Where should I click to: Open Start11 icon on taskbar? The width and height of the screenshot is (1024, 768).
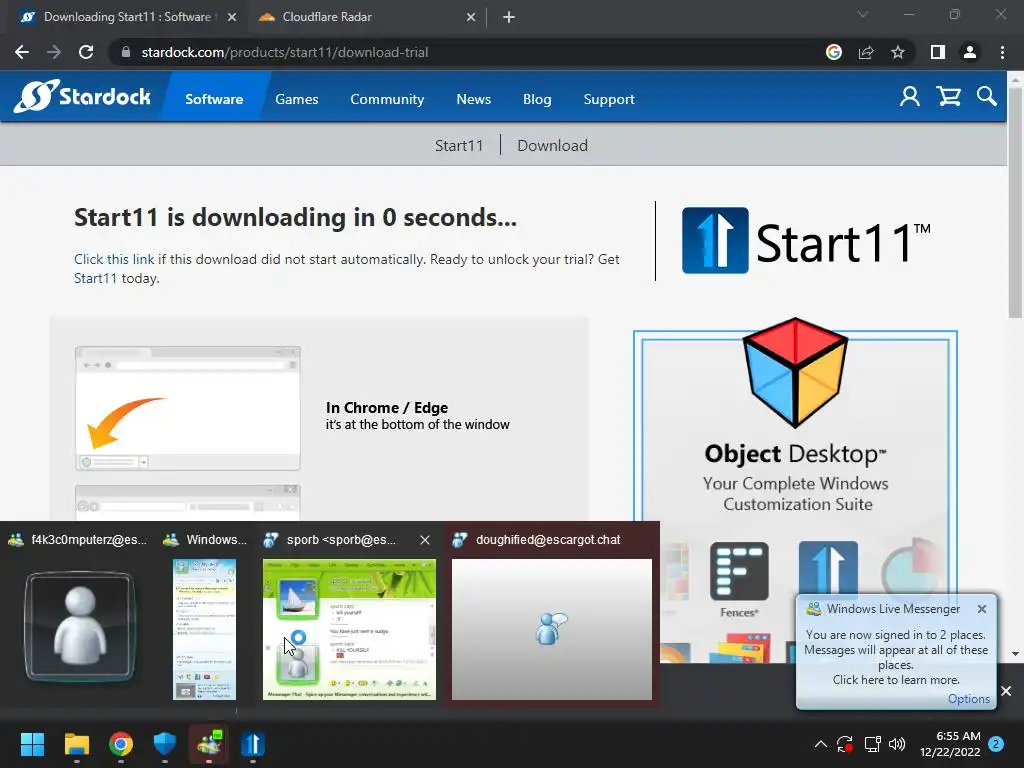pos(253,744)
